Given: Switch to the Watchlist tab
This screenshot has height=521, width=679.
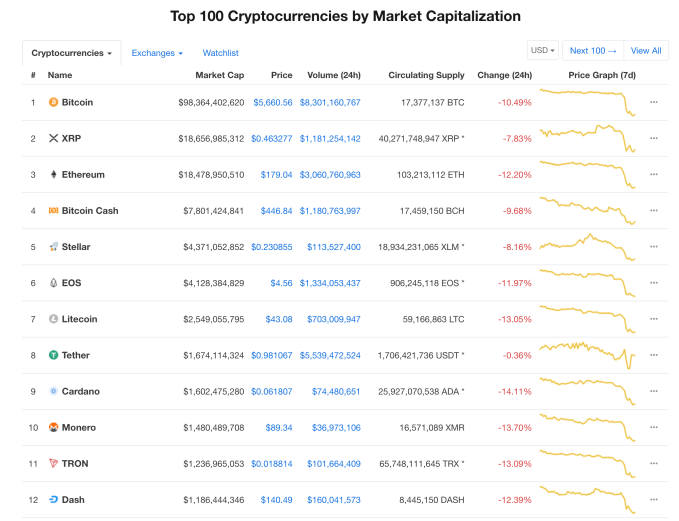Looking at the screenshot, I should click(x=220, y=52).
